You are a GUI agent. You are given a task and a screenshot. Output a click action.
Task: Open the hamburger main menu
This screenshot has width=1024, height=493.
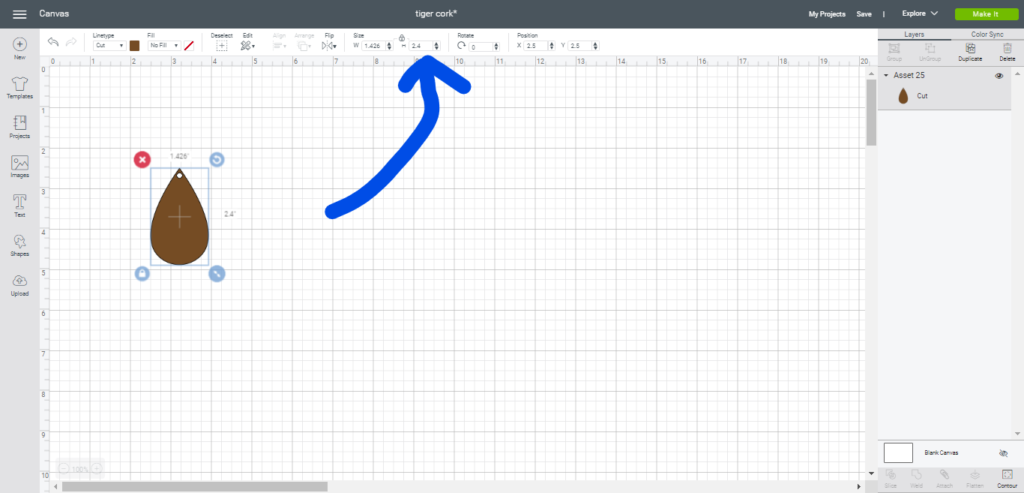click(19, 14)
